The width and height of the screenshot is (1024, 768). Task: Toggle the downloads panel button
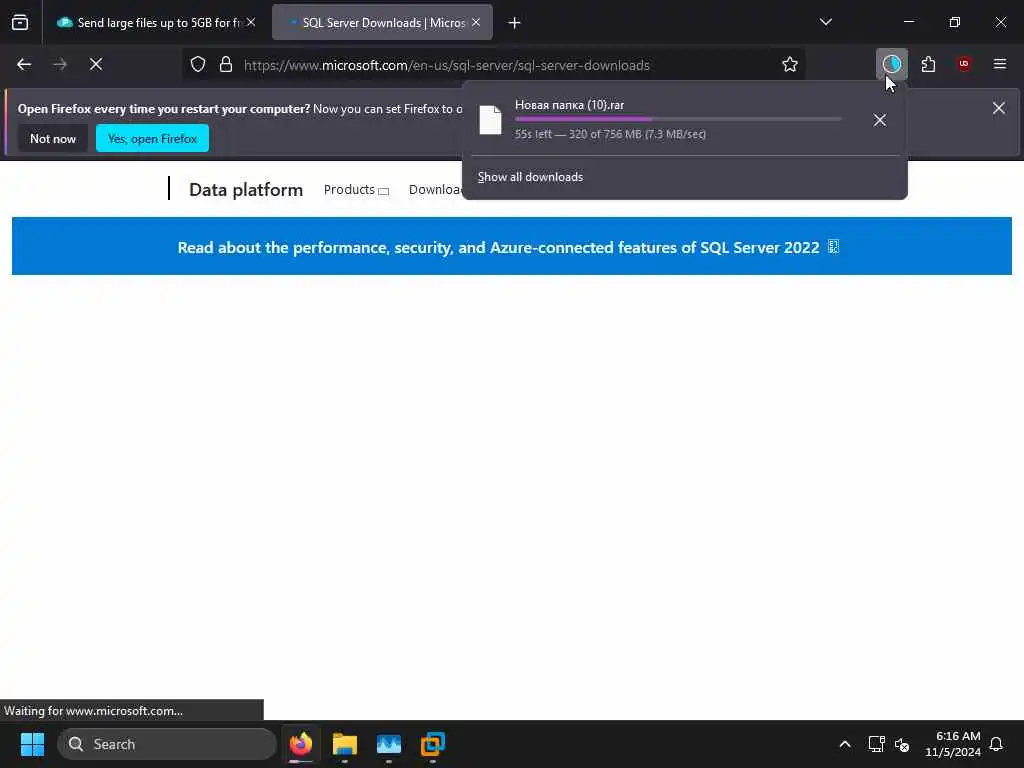(x=891, y=64)
